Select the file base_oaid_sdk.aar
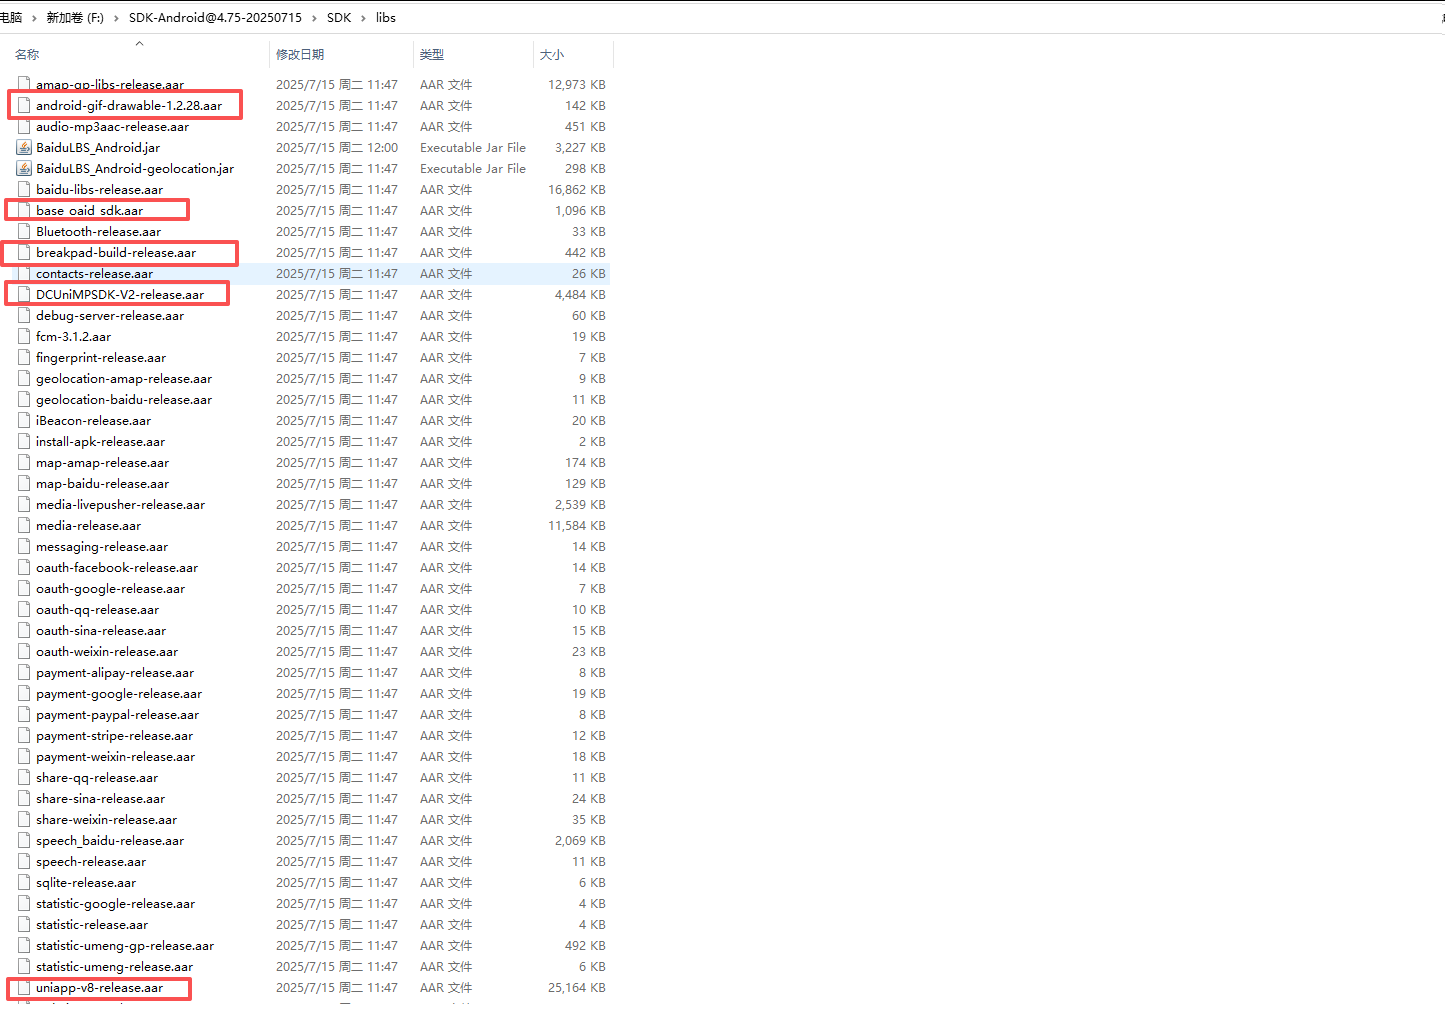1445x1010 pixels. pos(89,211)
